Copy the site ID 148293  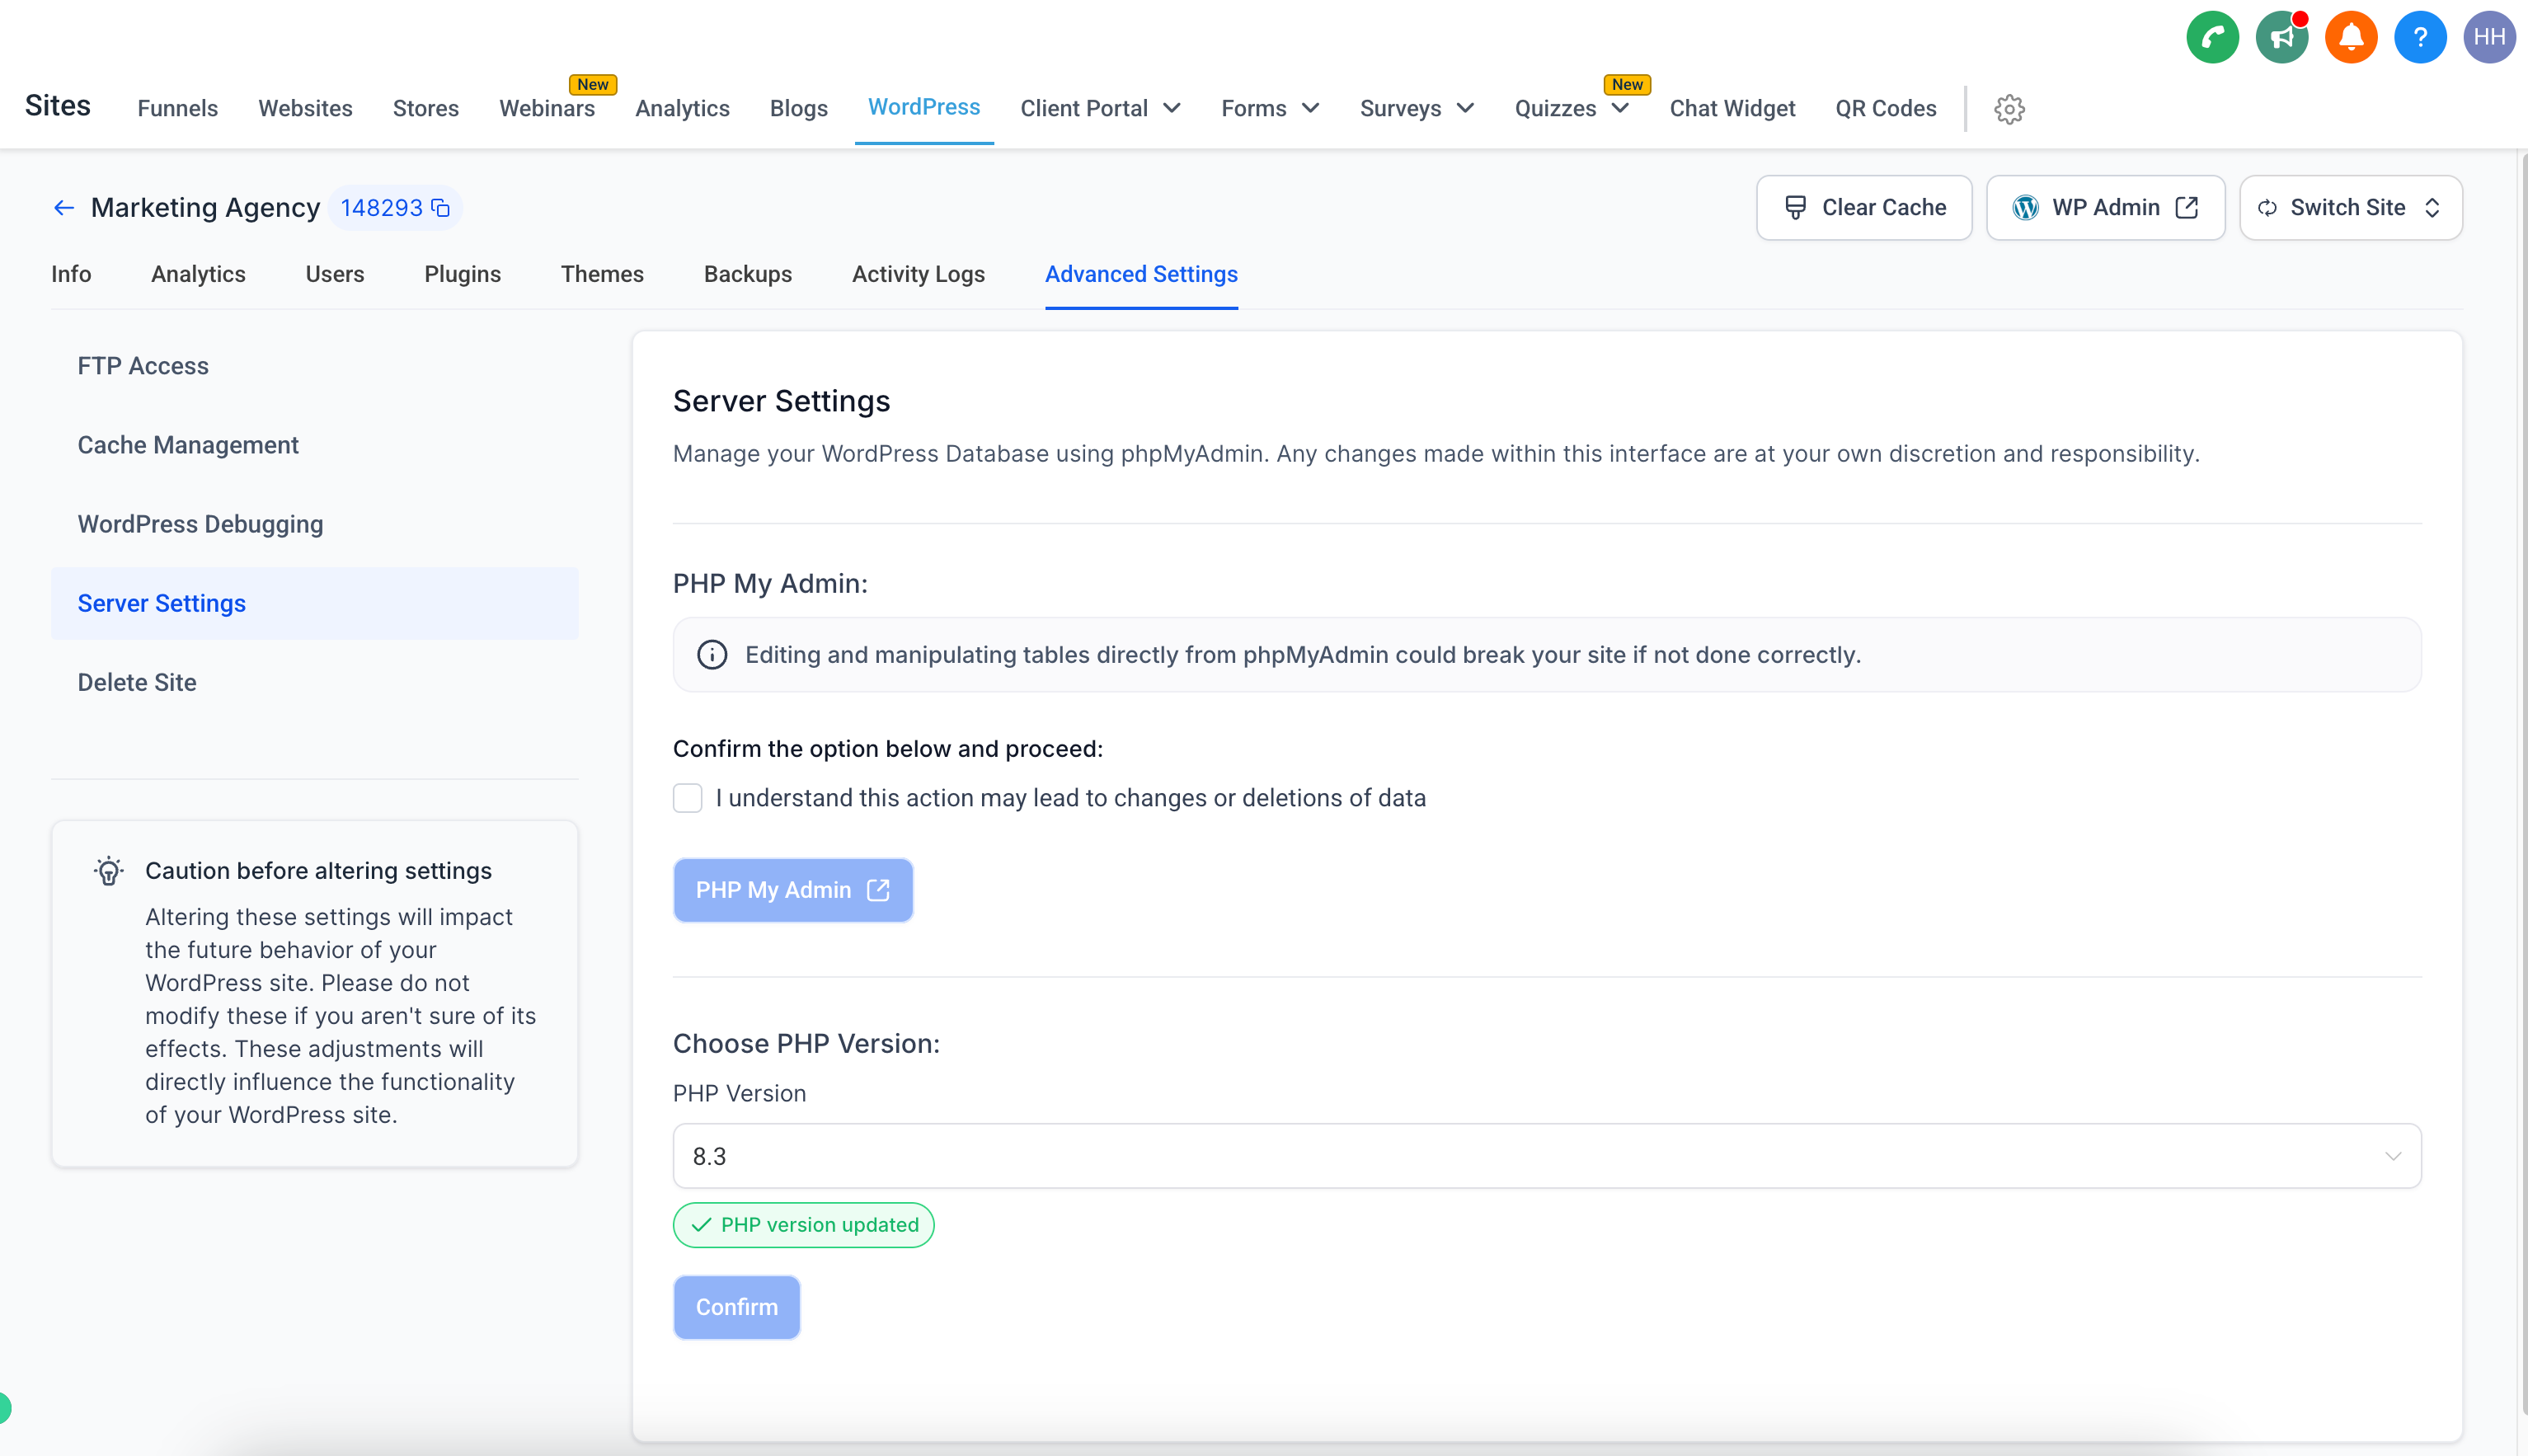(x=441, y=208)
